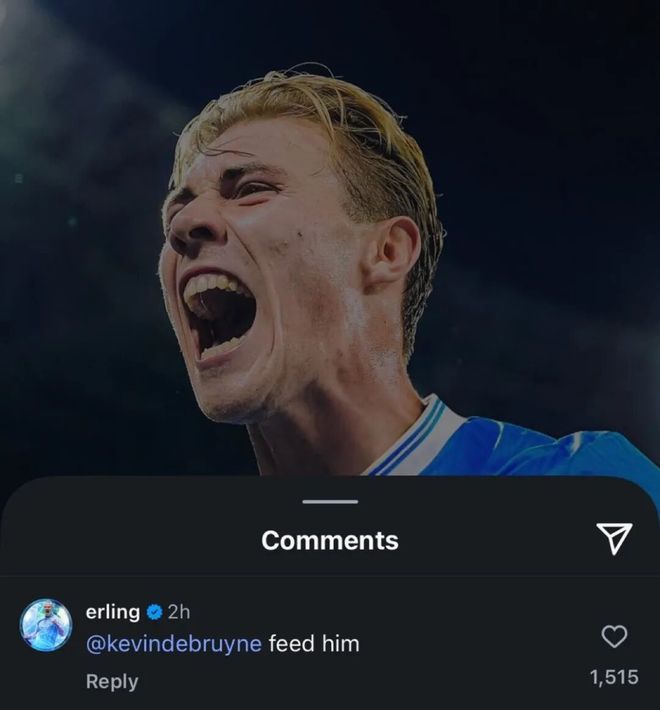660x710 pixels.
Task: View the 1,515 likes count
Action: click(x=613, y=677)
